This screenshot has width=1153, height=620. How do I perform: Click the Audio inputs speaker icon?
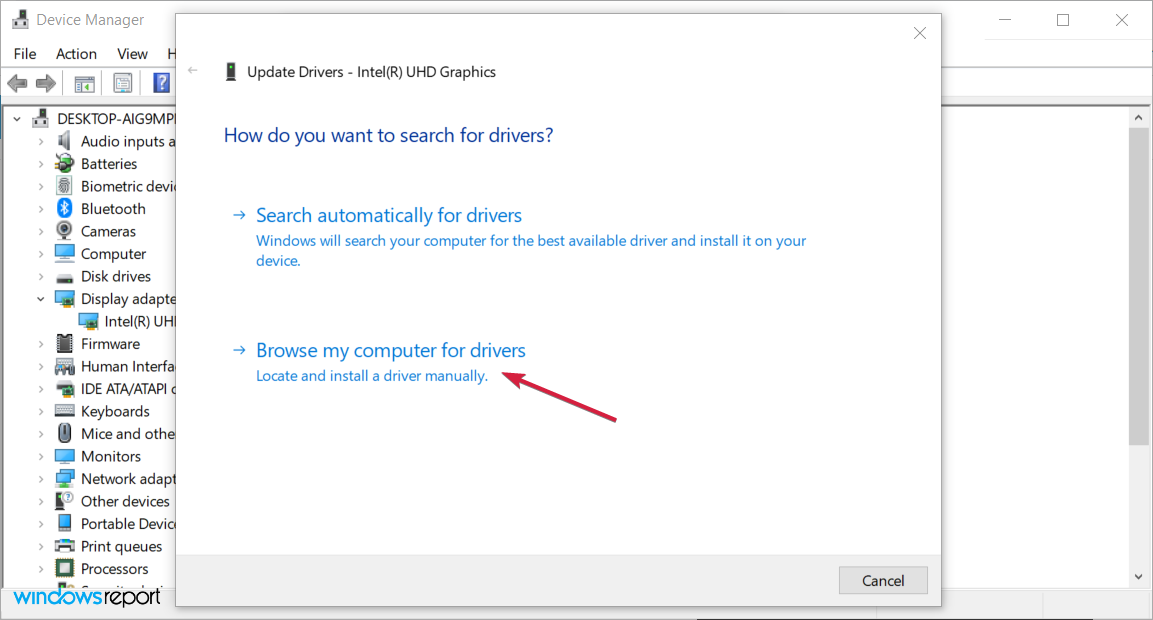click(65, 140)
